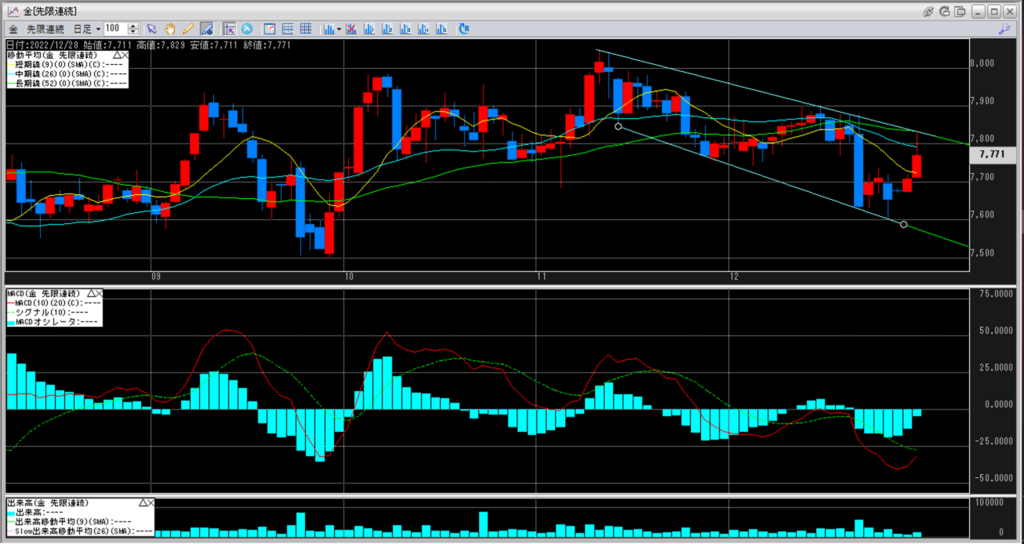Image resolution: width=1024 pixels, height=544 pixels.
Task: Click the 先限連続 contract menu
Action: pyautogui.click(x=45, y=29)
